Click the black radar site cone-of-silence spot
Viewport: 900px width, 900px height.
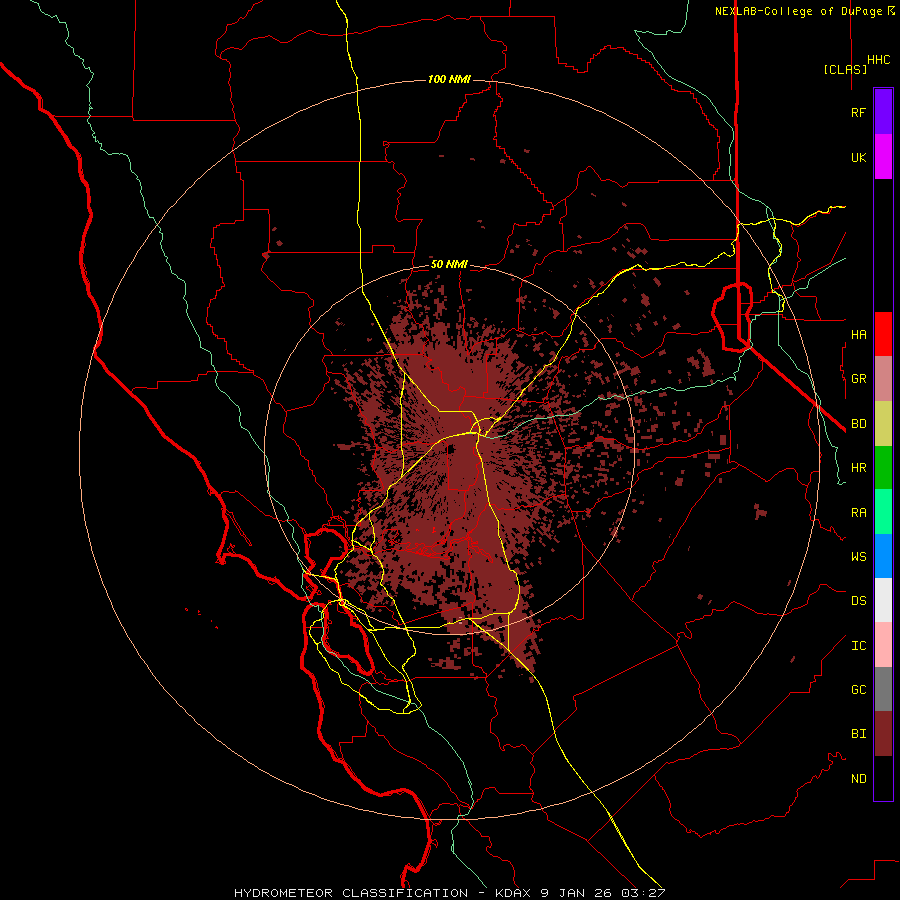[451, 449]
